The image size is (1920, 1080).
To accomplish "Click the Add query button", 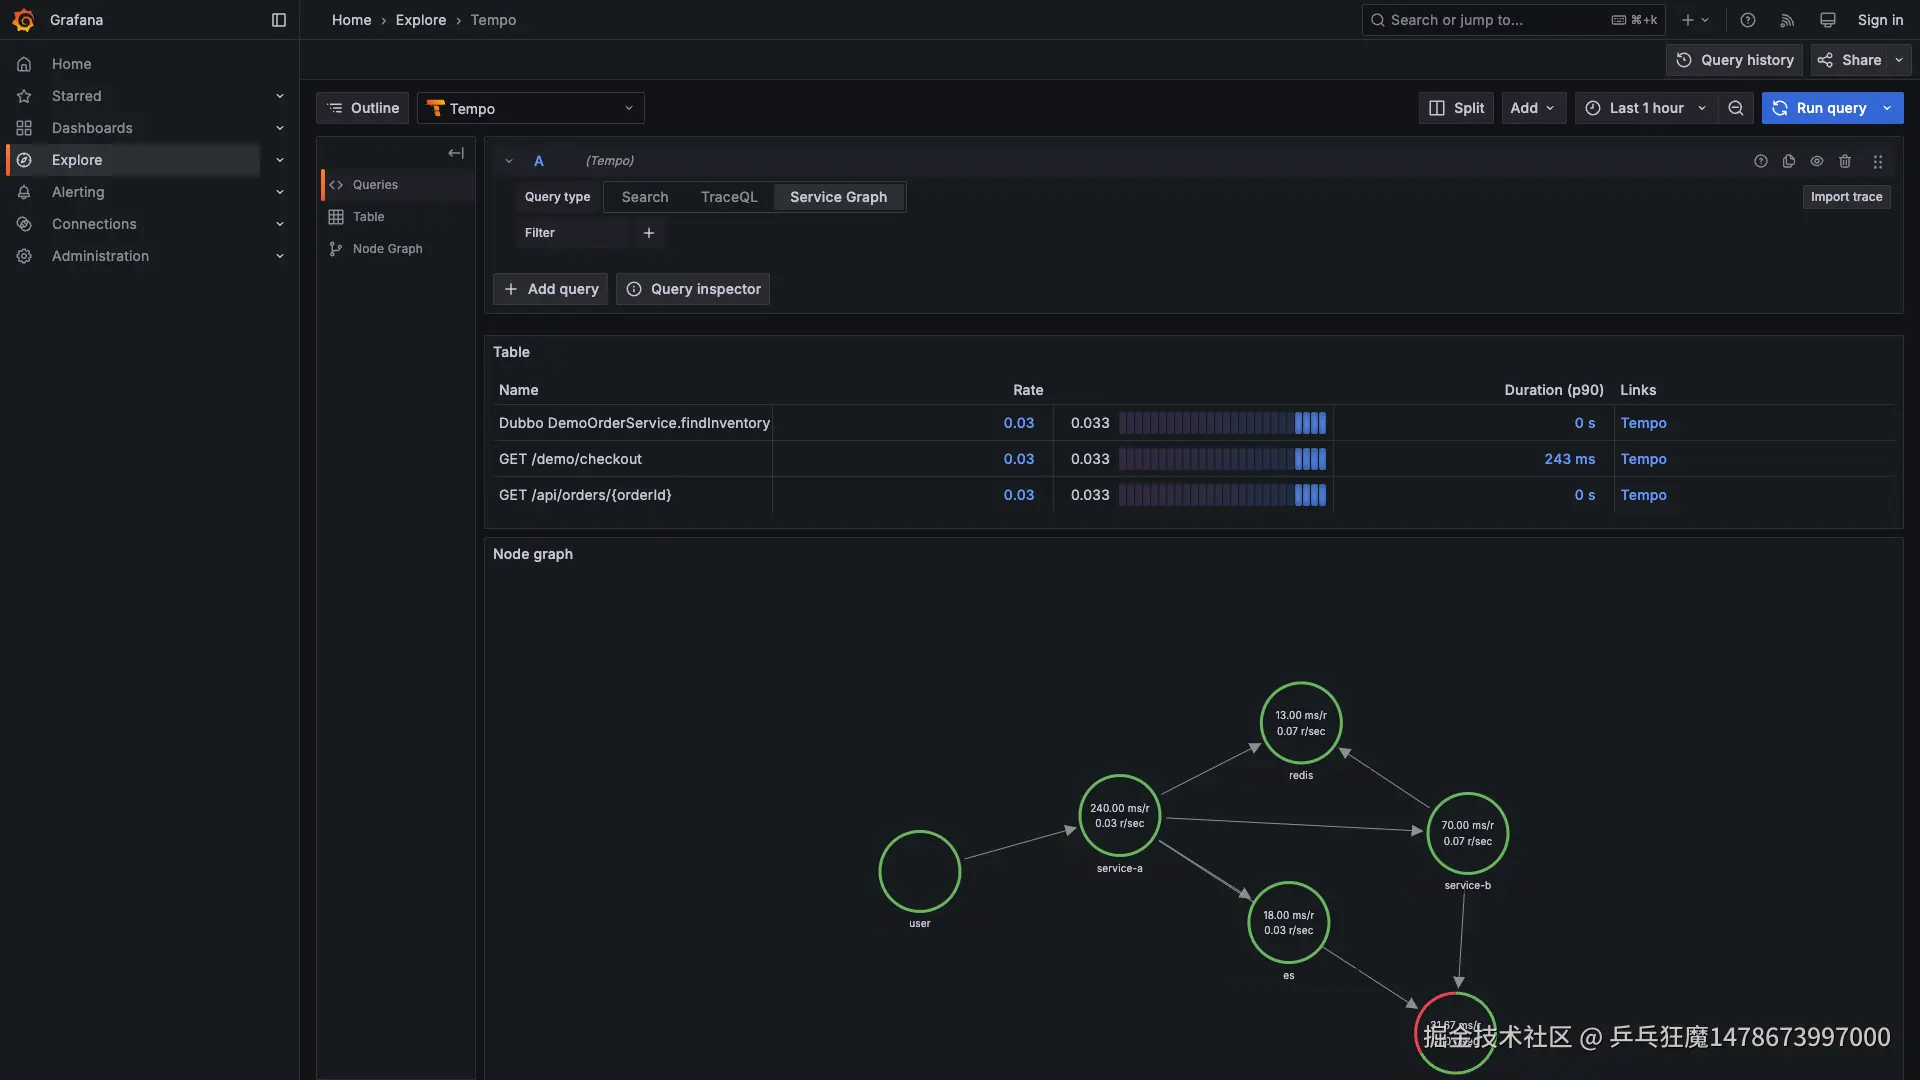I will click(551, 289).
